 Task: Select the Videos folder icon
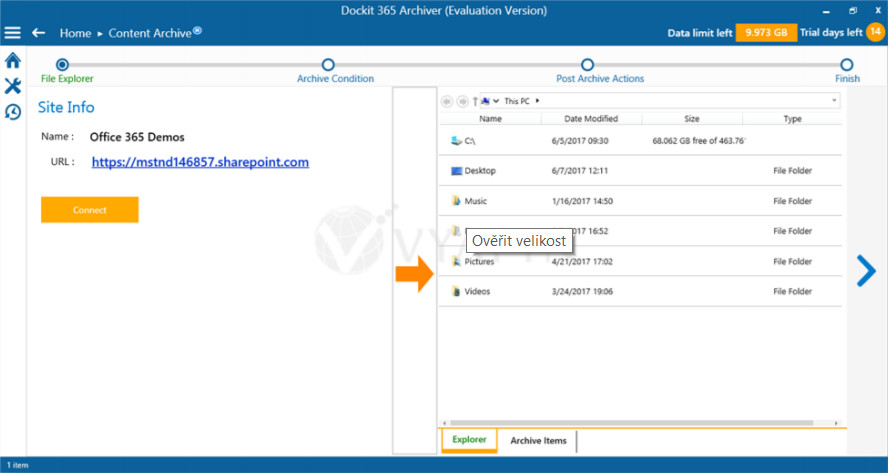[x=456, y=291]
